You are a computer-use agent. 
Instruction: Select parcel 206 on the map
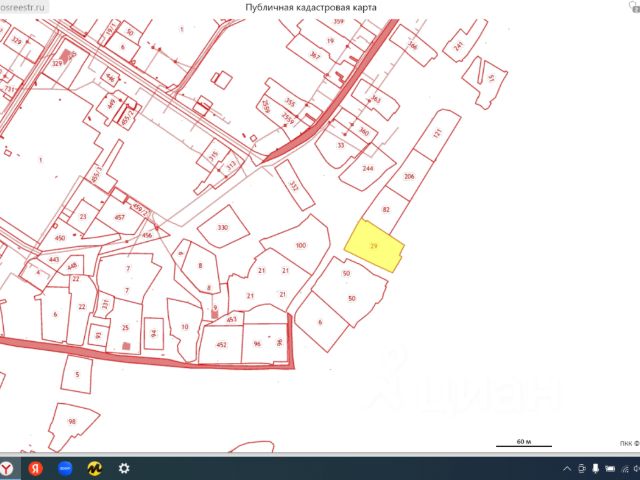point(409,176)
